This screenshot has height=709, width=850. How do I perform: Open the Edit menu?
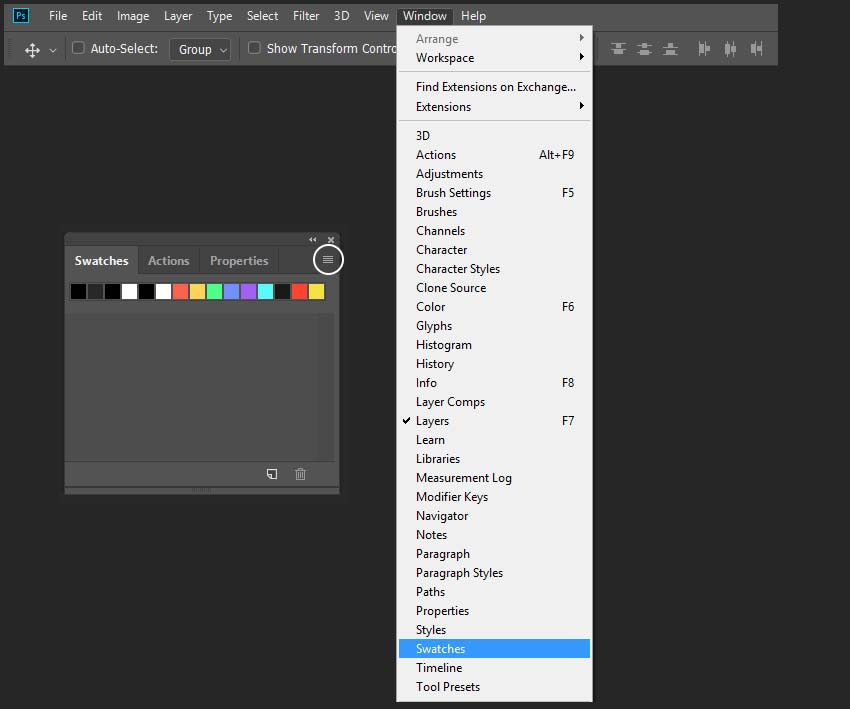coord(92,16)
